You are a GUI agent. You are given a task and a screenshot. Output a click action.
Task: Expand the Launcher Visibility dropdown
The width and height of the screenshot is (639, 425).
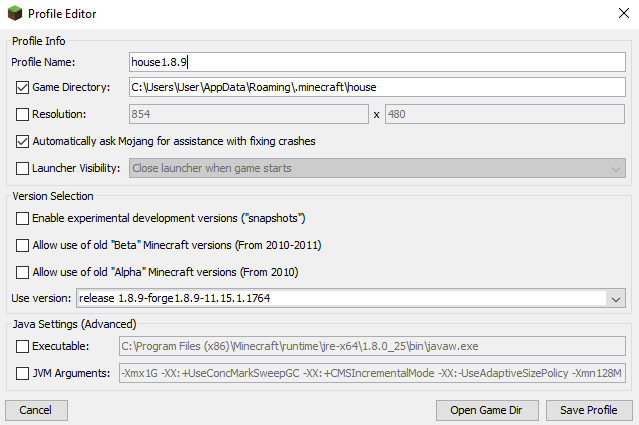(x=615, y=169)
